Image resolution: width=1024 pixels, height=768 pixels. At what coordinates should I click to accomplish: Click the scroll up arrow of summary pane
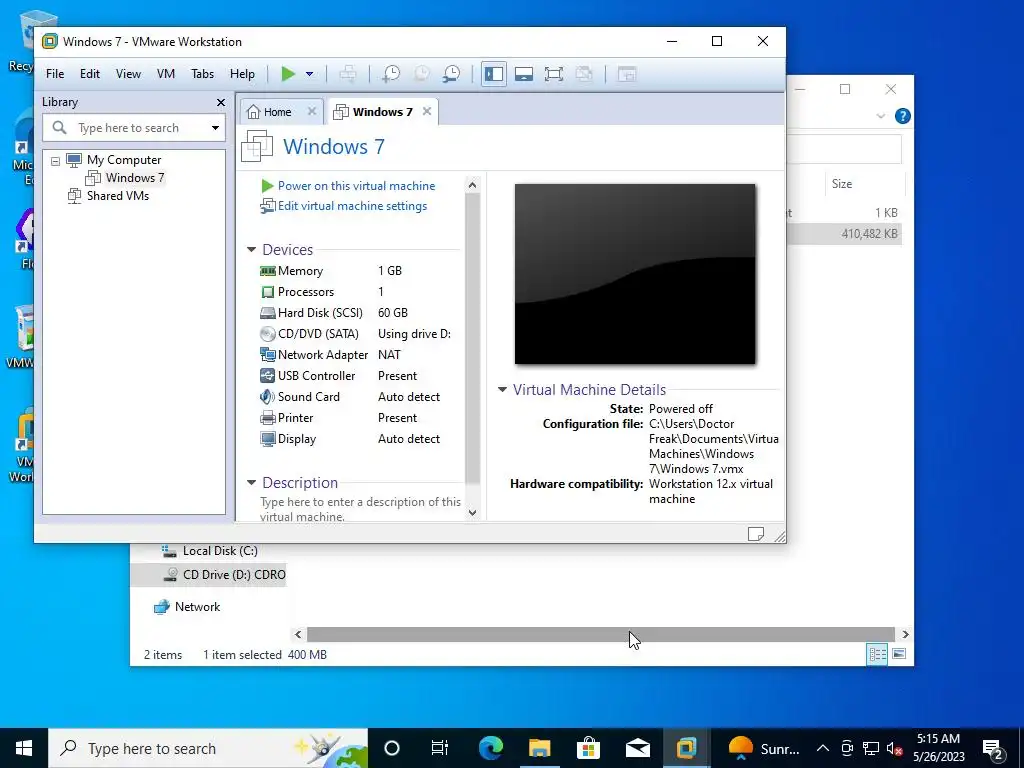click(x=473, y=185)
